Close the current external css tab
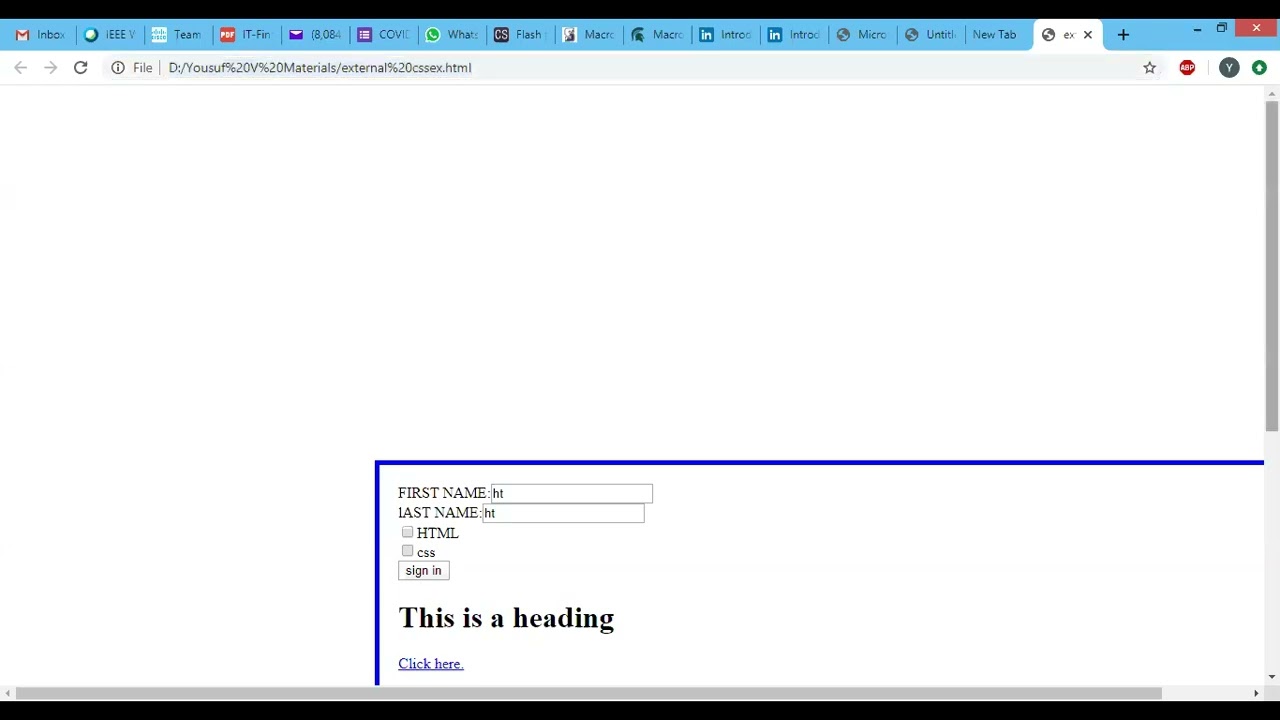 point(1088,34)
